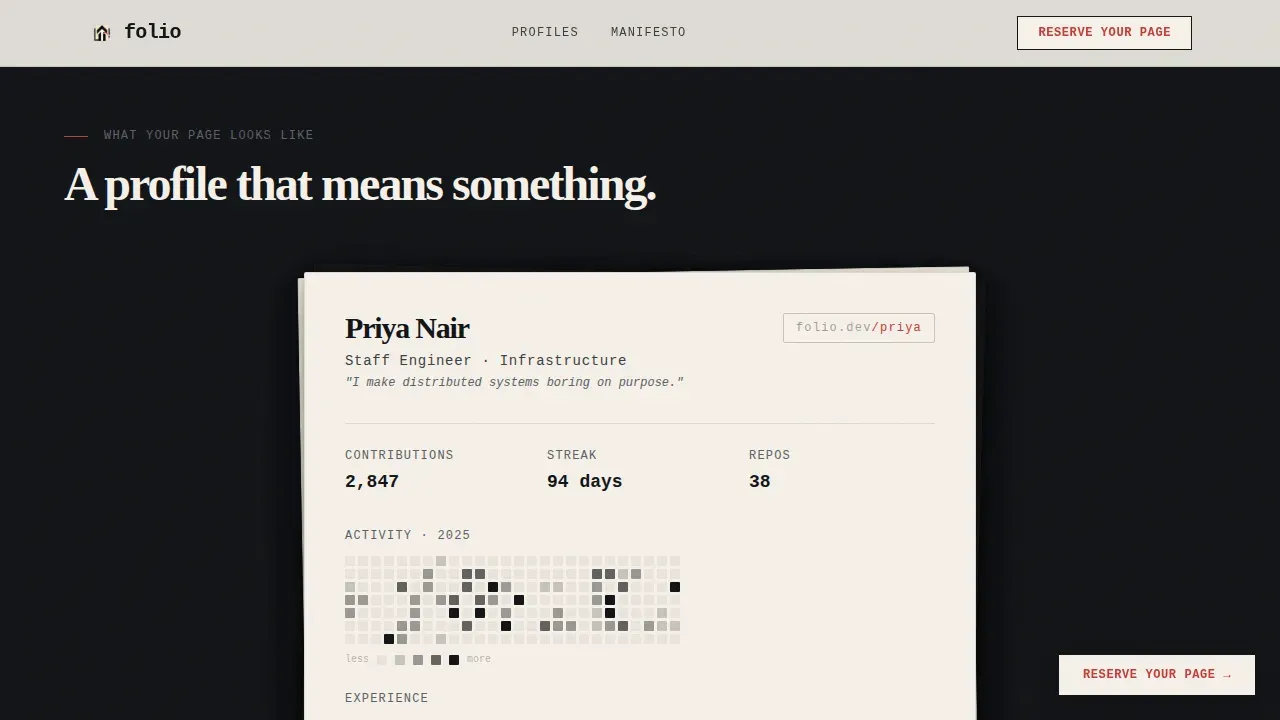1280x720 pixels.
Task: Select the darkest swatch in activity legend
Action: (x=454, y=660)
